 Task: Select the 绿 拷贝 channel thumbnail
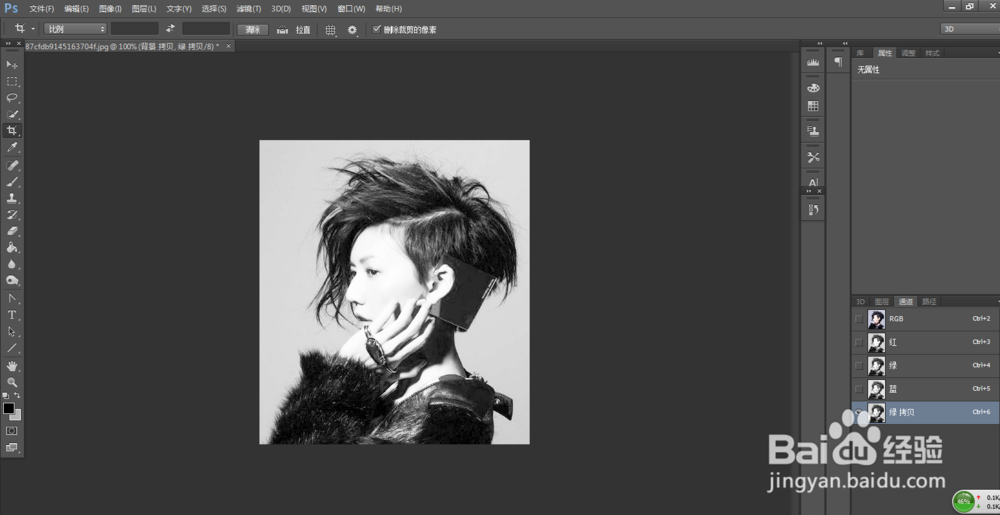click(x=876, y=412)
